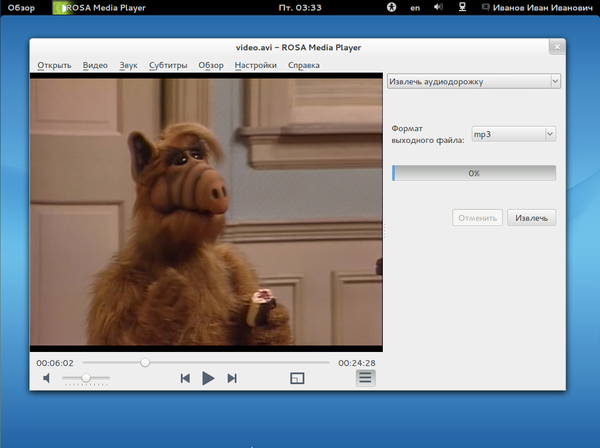Click the extraction progress bar showing 0%
Image resolution: width=600 pixels, height=448 pixels.
(474, 173)
